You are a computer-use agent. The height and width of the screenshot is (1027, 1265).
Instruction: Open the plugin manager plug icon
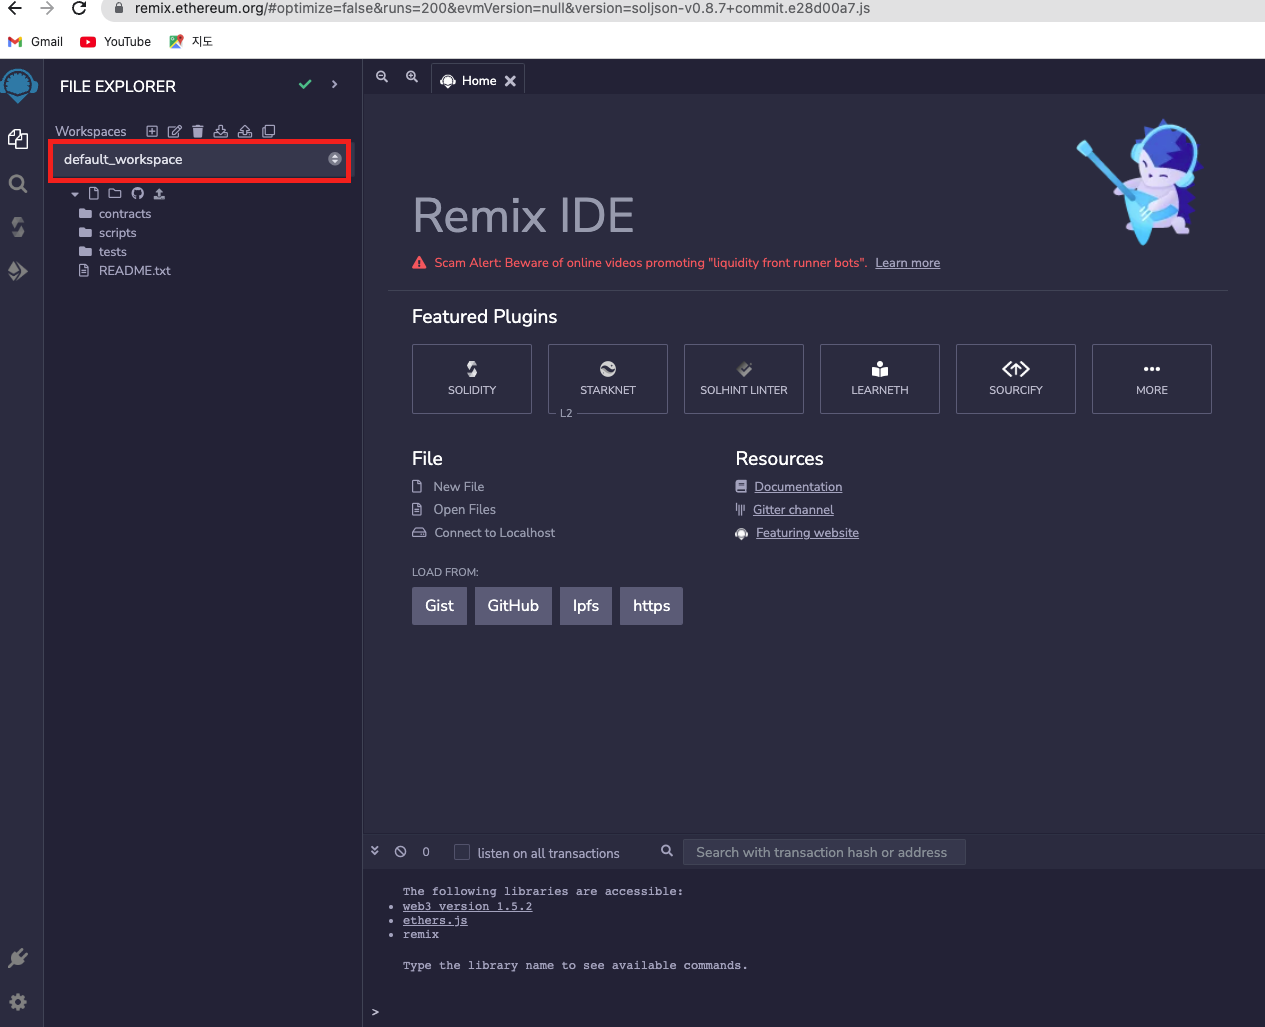point(18,958)
